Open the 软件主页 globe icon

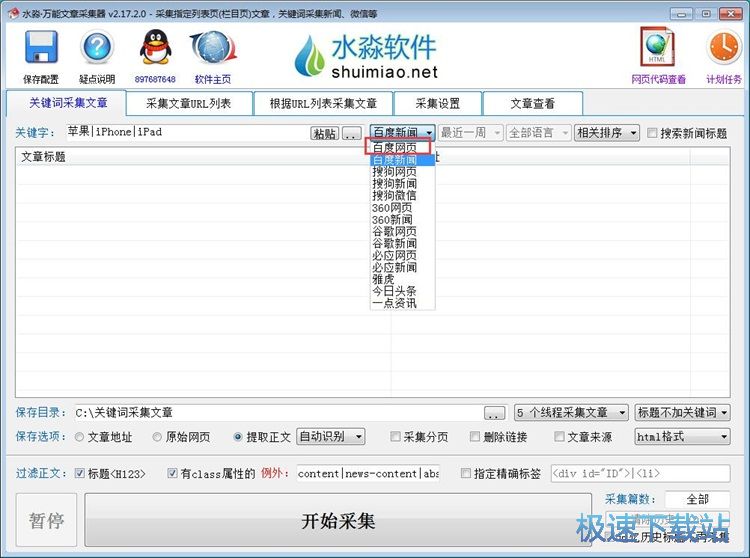pos(213,47)
